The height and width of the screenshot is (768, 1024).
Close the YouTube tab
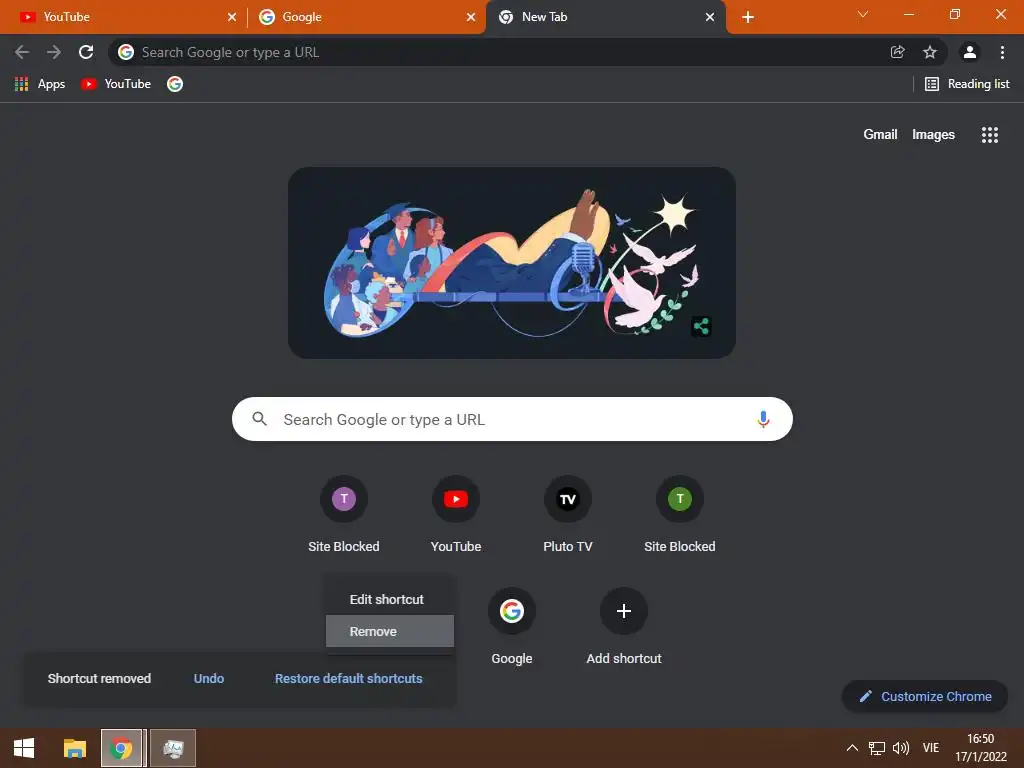pos(232,17)
